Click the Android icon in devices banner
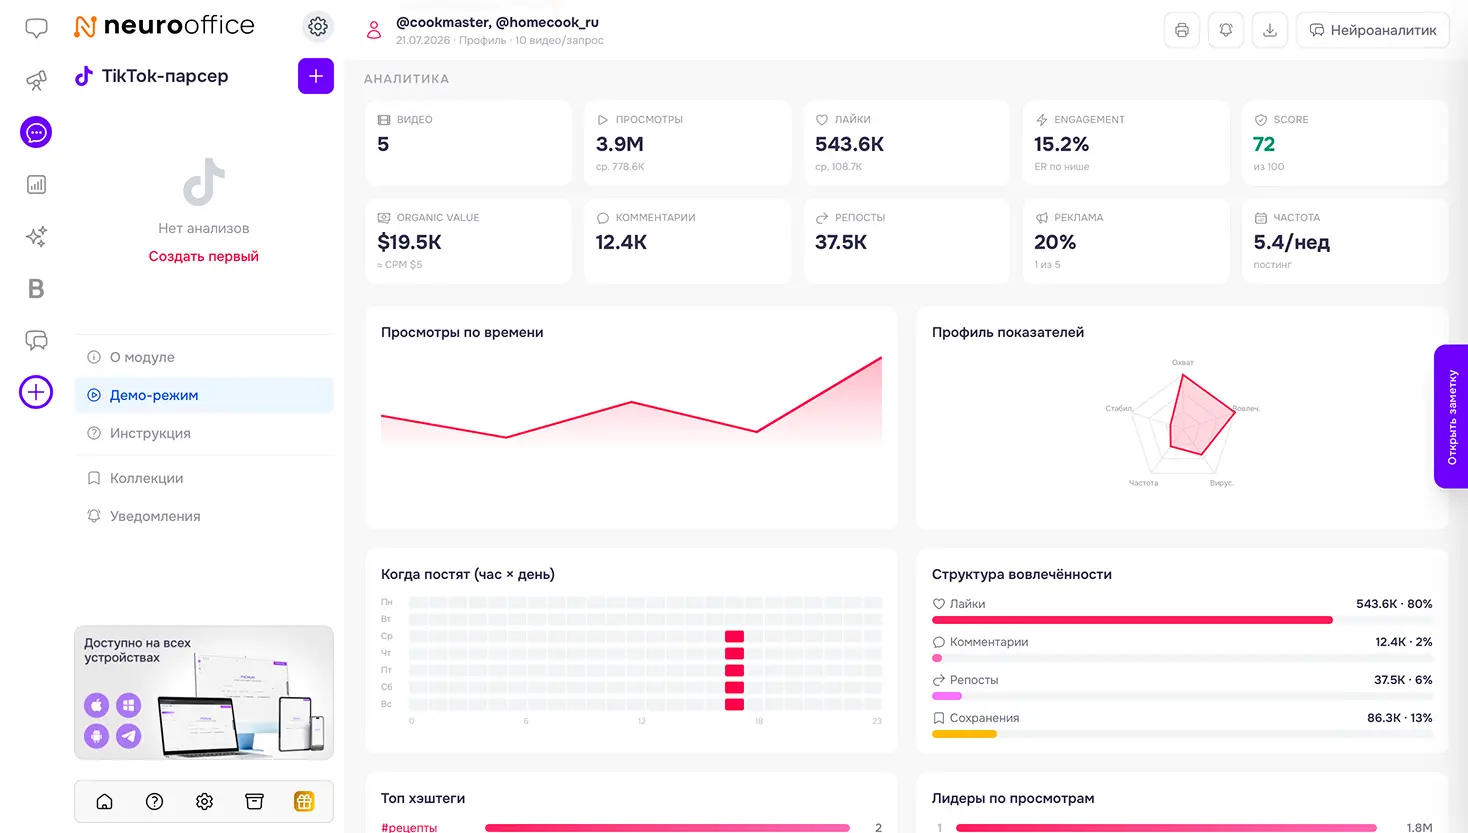The width and height of the screenshot is (1468, 833). pos(97,737)
